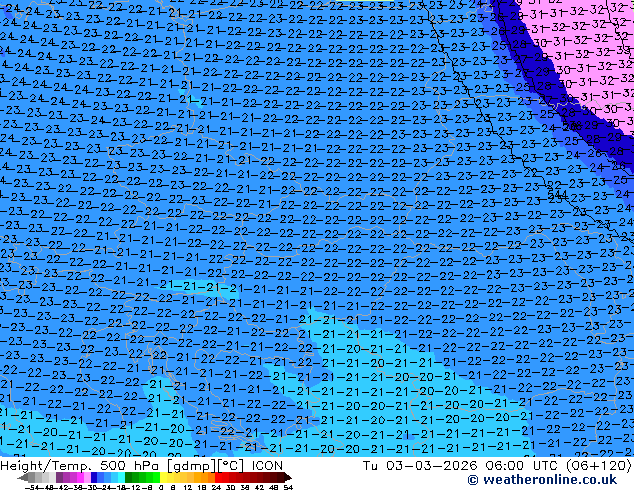634x490 pixels.
Task: Click the '[gdmp]' unit label
Action: [x=192, y=466]
